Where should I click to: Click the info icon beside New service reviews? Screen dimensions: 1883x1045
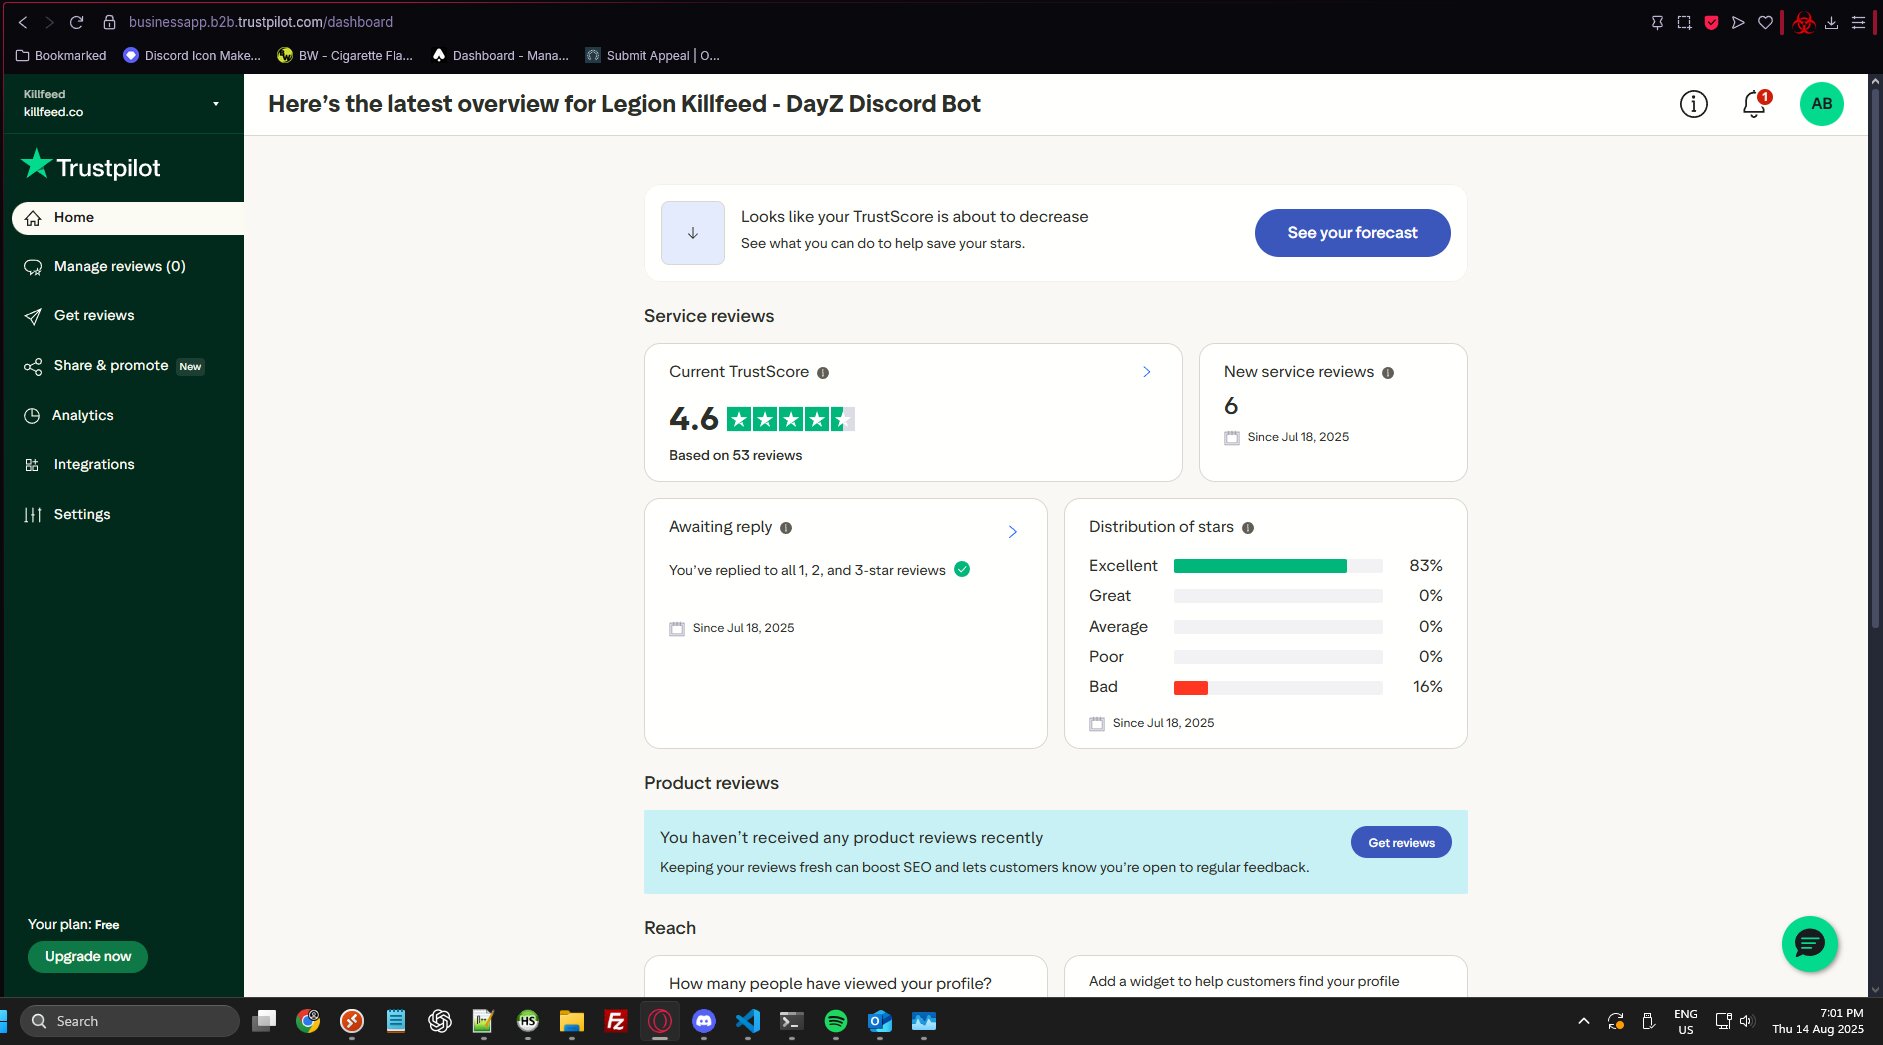pos(1388,373)
